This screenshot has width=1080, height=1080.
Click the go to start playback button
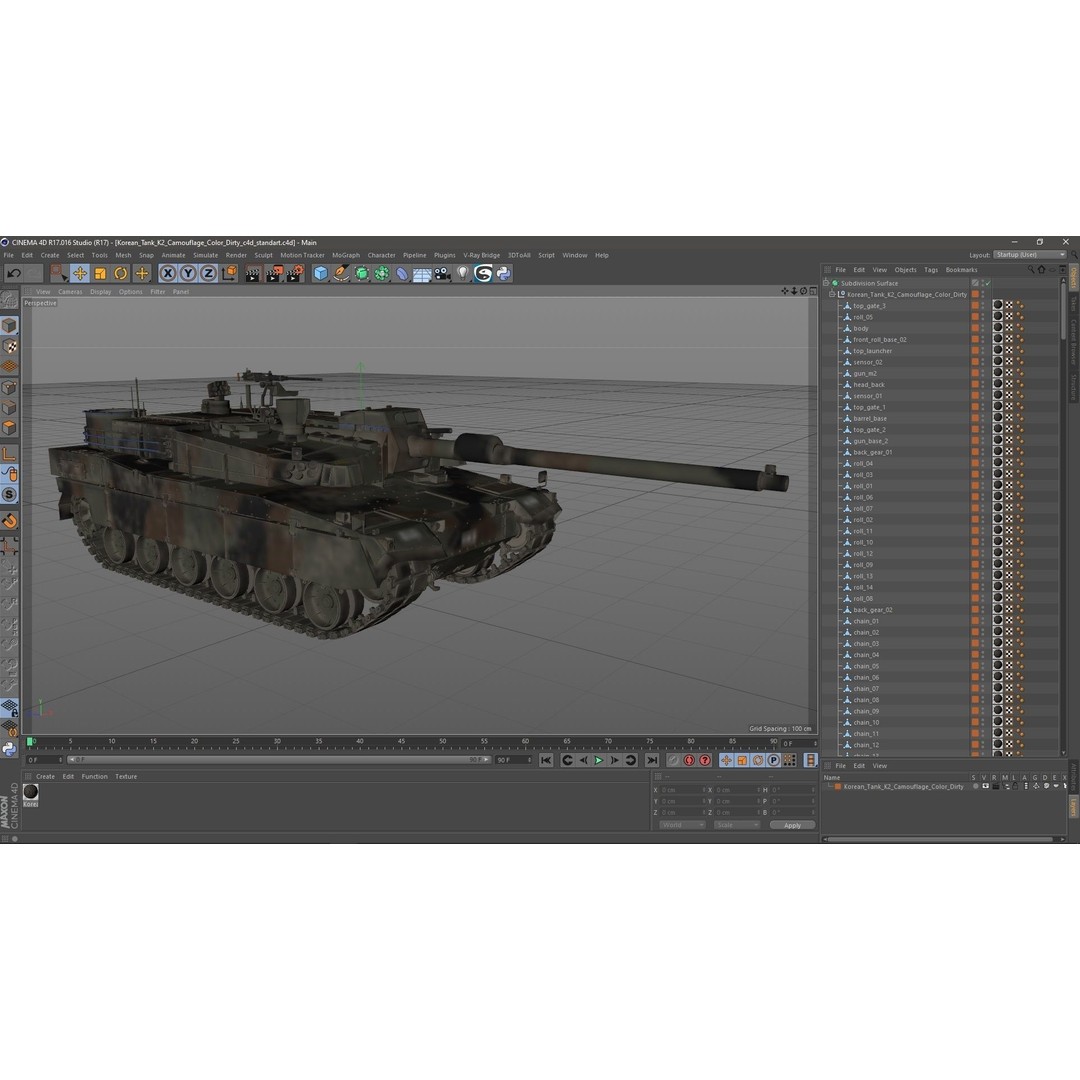coord(546,760)
